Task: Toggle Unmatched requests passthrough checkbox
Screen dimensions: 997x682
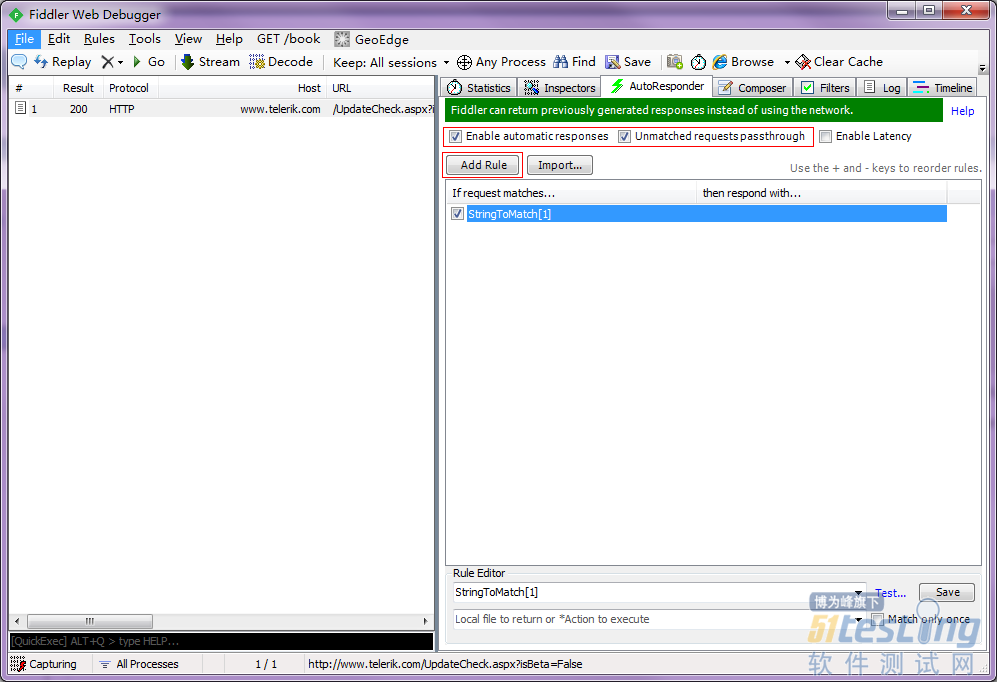Action: click(x=624, y=136)
